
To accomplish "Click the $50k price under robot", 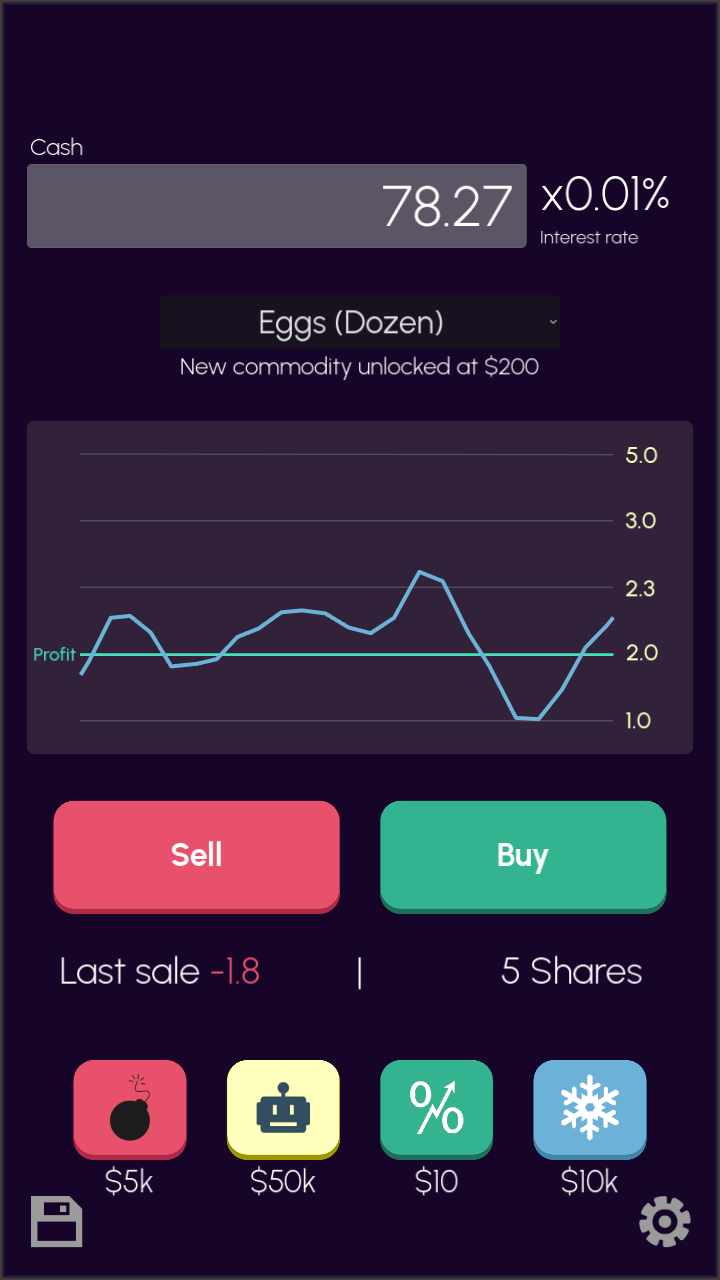I will 283,1182.
